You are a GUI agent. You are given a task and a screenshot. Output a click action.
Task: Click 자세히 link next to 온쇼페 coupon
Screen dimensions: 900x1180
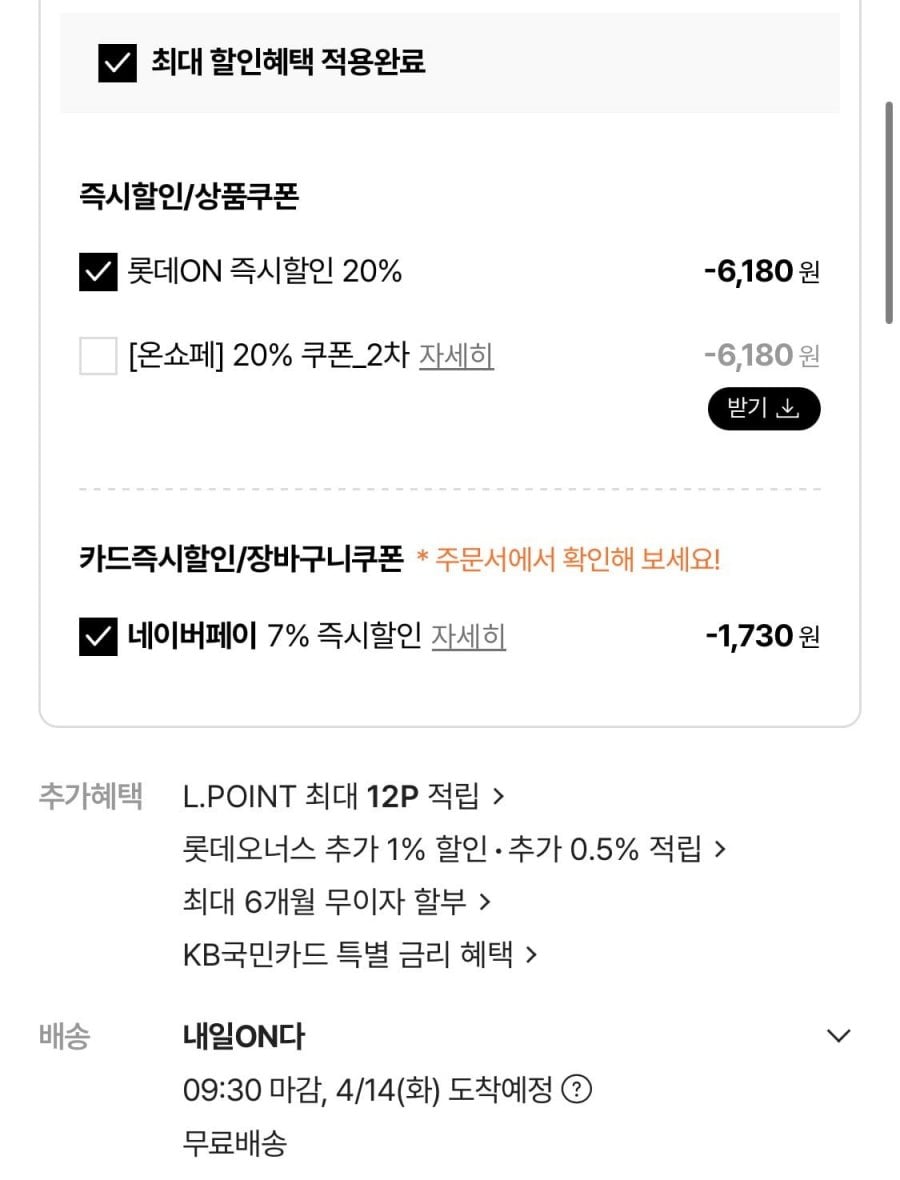click(x=456, y=355)
